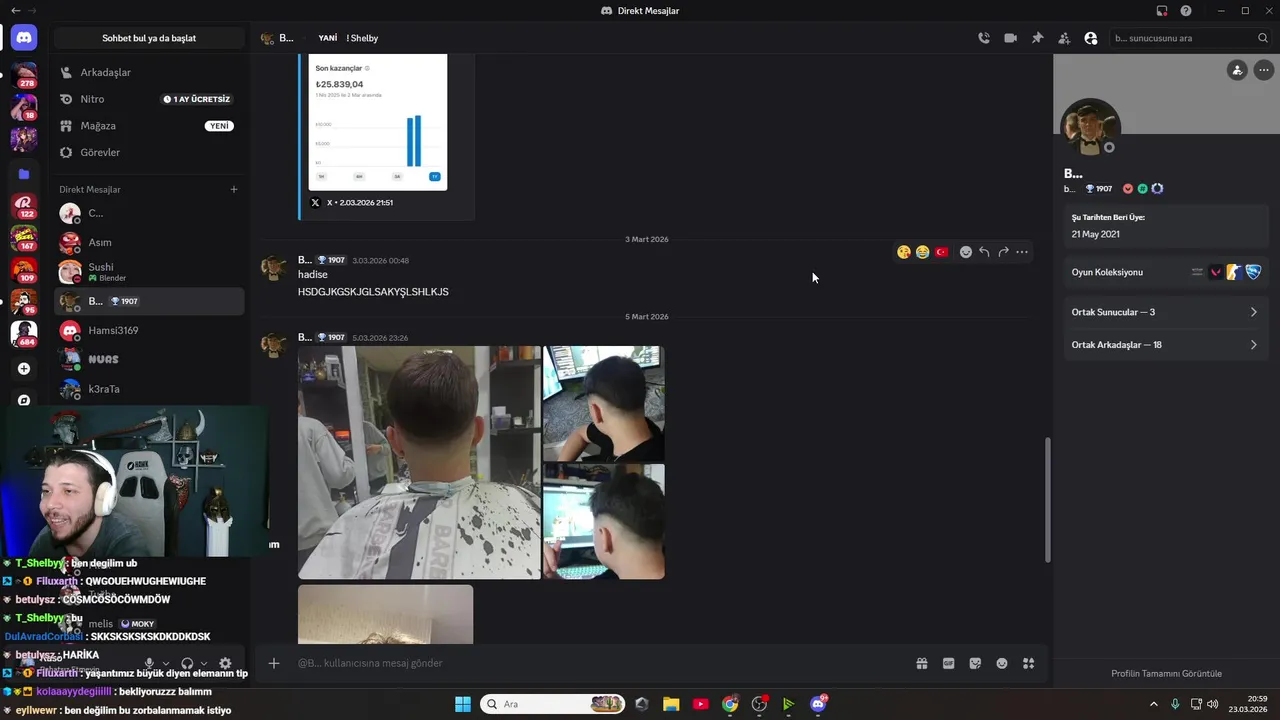
Task: Open user settings gear
Action: [x=225, y=663]
